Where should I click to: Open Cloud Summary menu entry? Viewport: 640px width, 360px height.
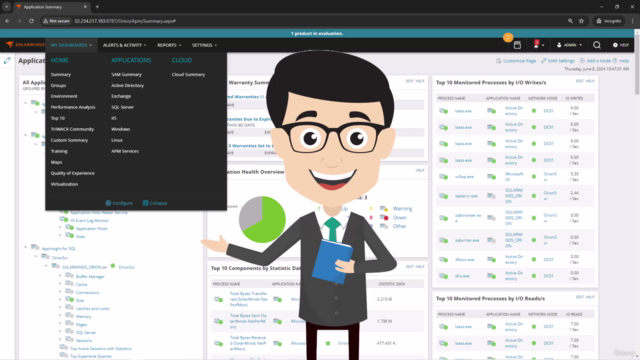coord(188,75)
